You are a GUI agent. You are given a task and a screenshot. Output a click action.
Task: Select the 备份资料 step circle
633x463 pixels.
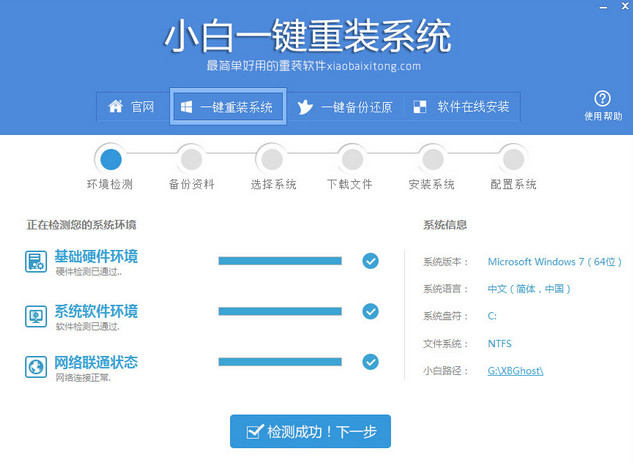(191, 158)
